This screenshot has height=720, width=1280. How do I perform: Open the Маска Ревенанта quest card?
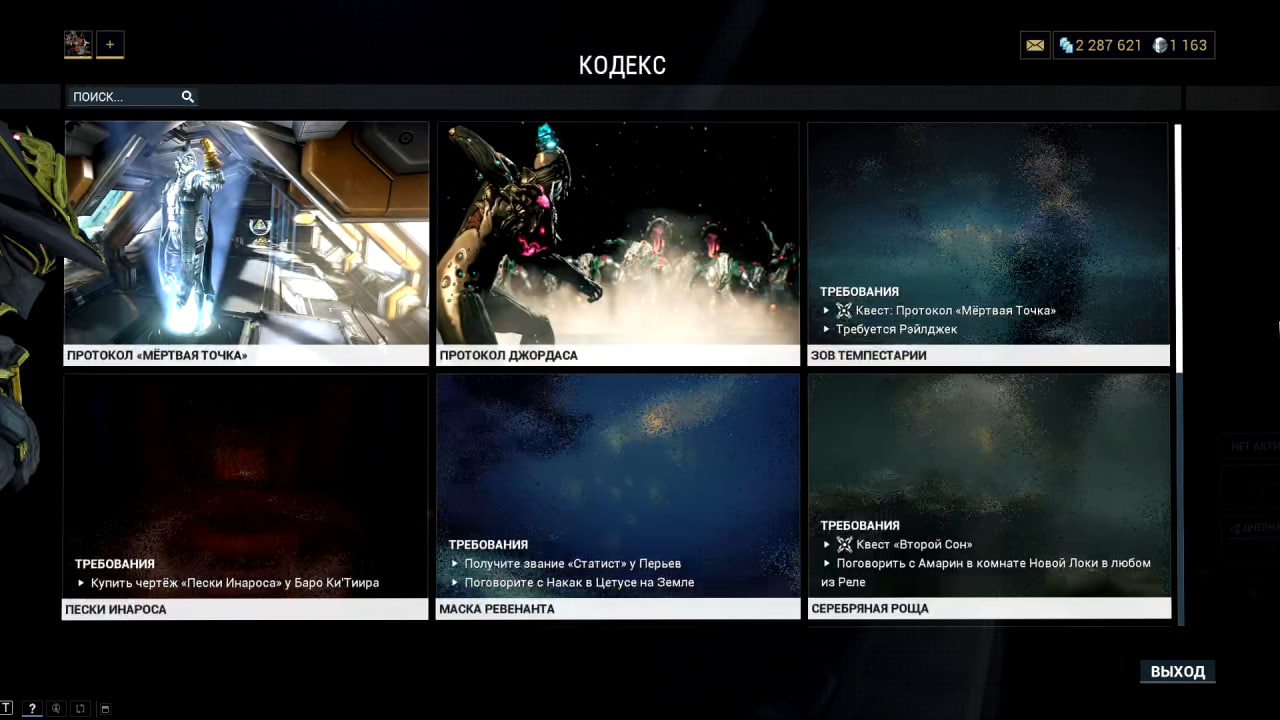(618, 497)
